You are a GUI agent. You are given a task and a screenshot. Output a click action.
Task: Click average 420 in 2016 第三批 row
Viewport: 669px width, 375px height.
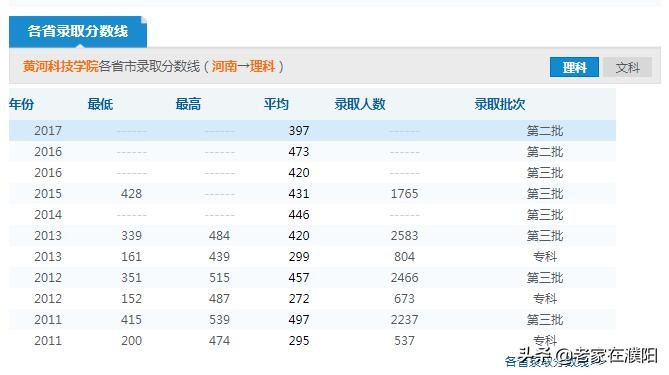(x=299, y=173)
